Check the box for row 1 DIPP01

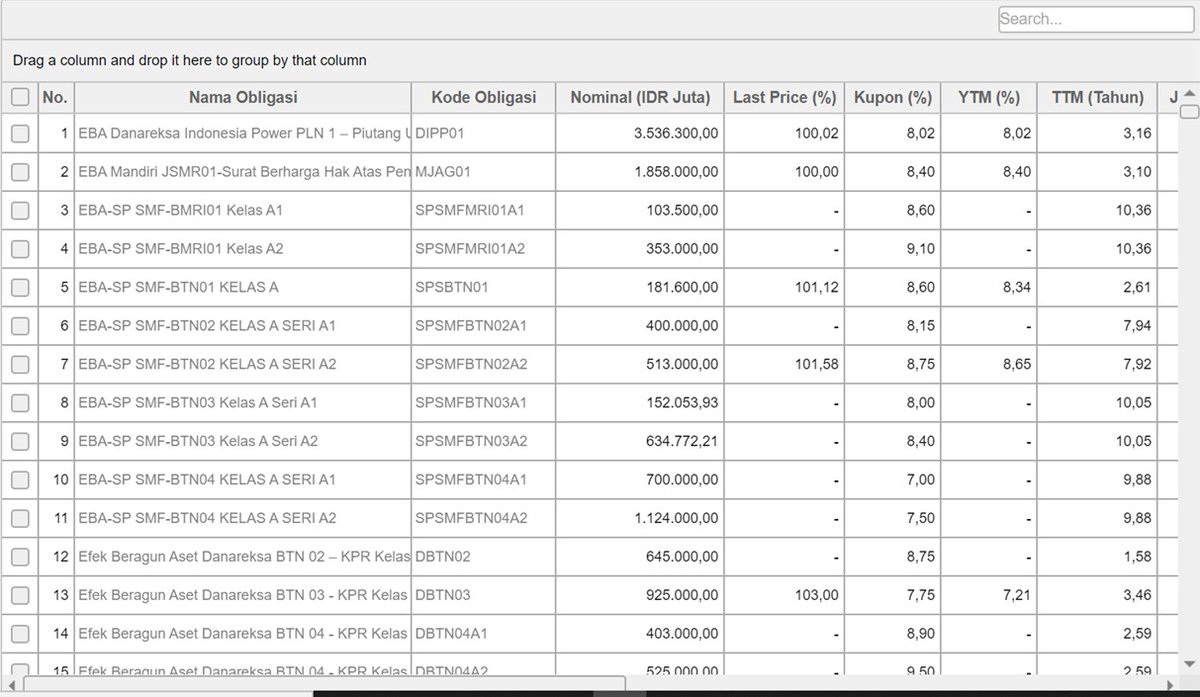coord(20,133)
